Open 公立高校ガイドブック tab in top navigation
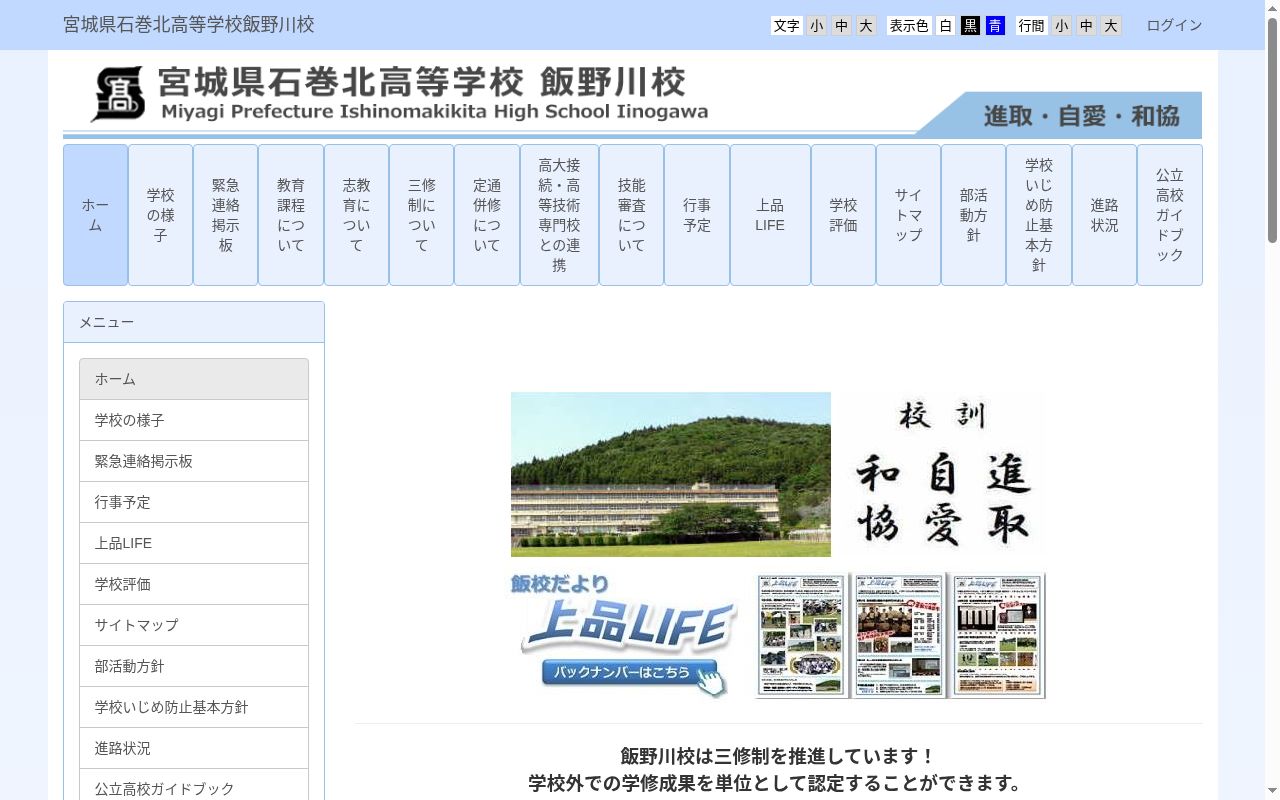The height and width of the screenshot is (800, 1280). coord(1170,215)
